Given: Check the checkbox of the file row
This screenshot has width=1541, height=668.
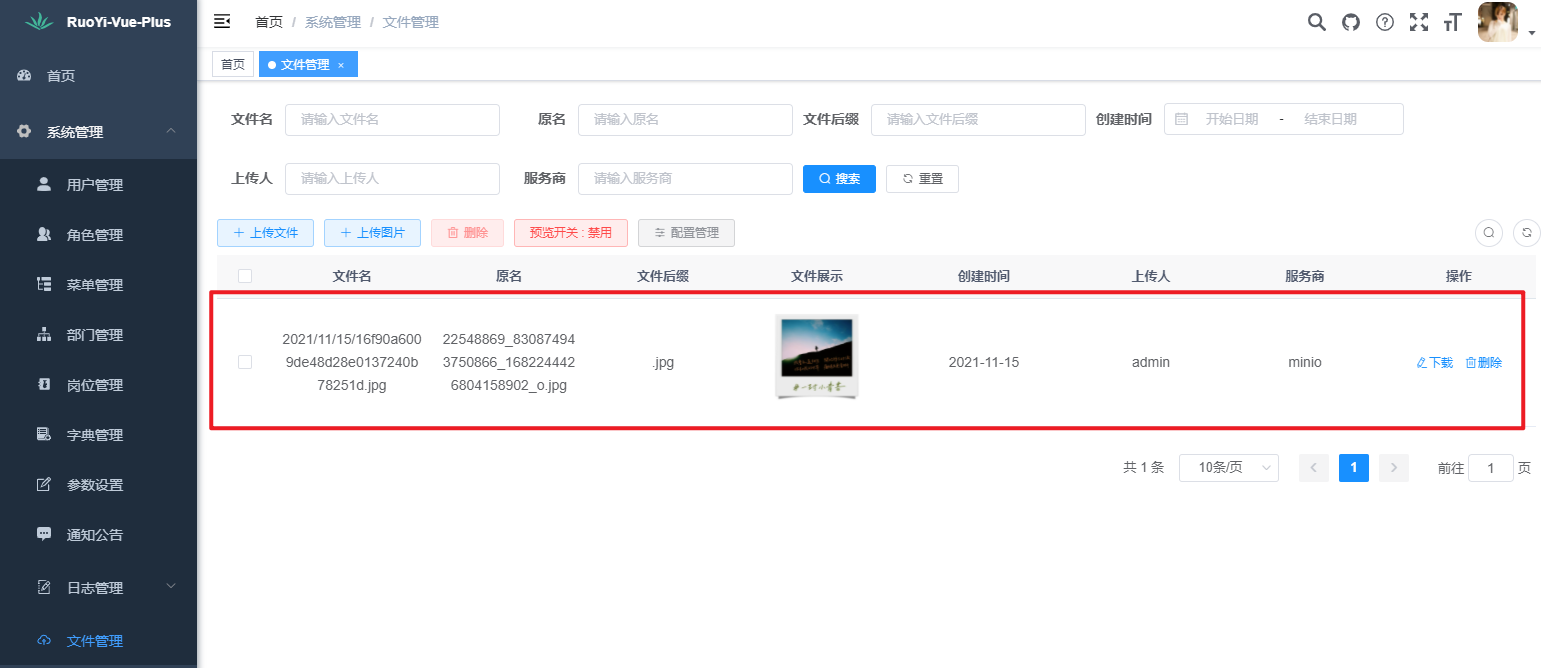Looking at the screenshot, I should [245, 362].
